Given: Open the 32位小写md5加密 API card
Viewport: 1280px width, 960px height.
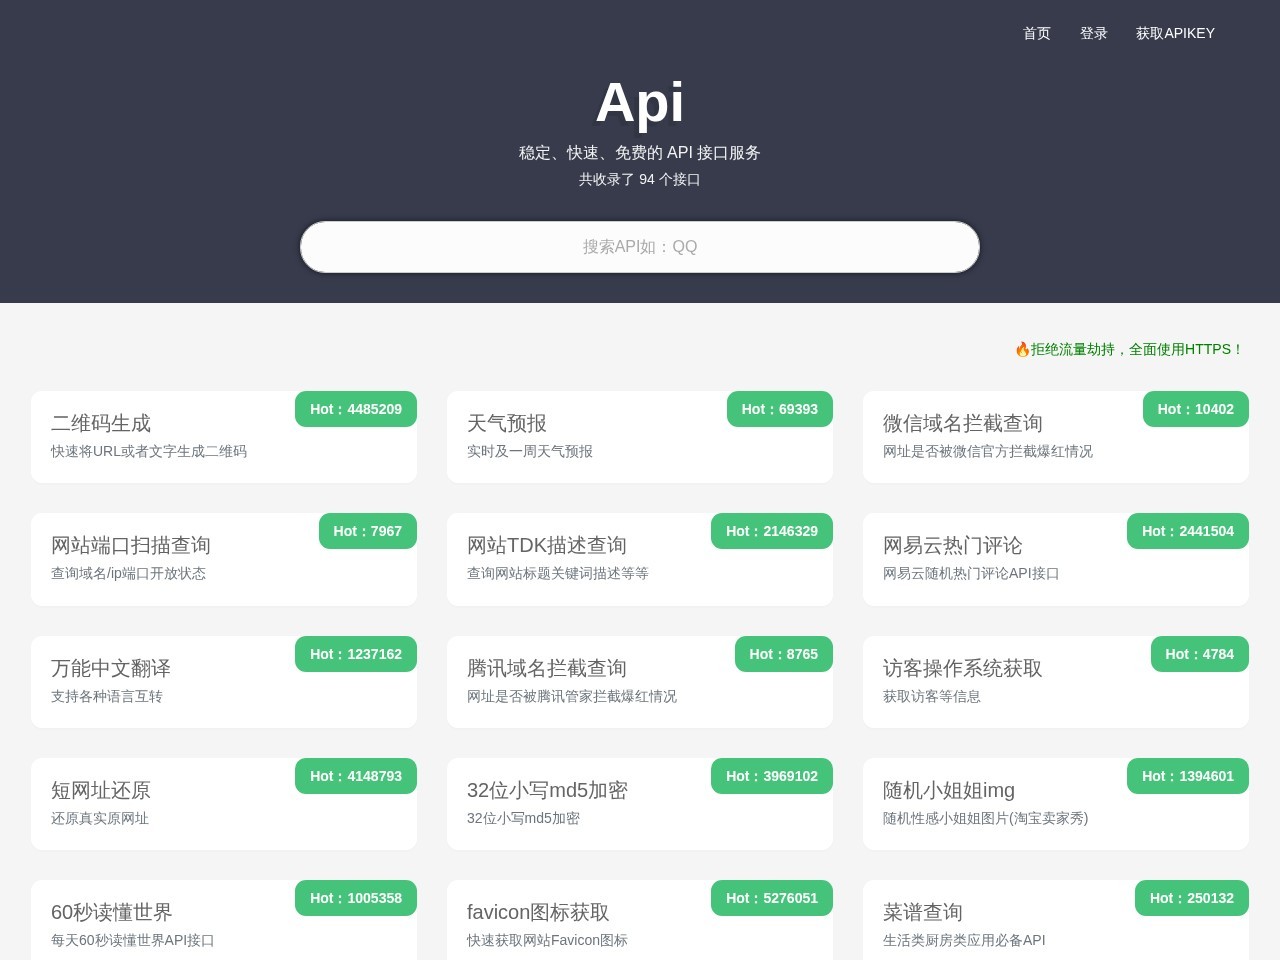Looking at the screenshot, I should [640, 803].
